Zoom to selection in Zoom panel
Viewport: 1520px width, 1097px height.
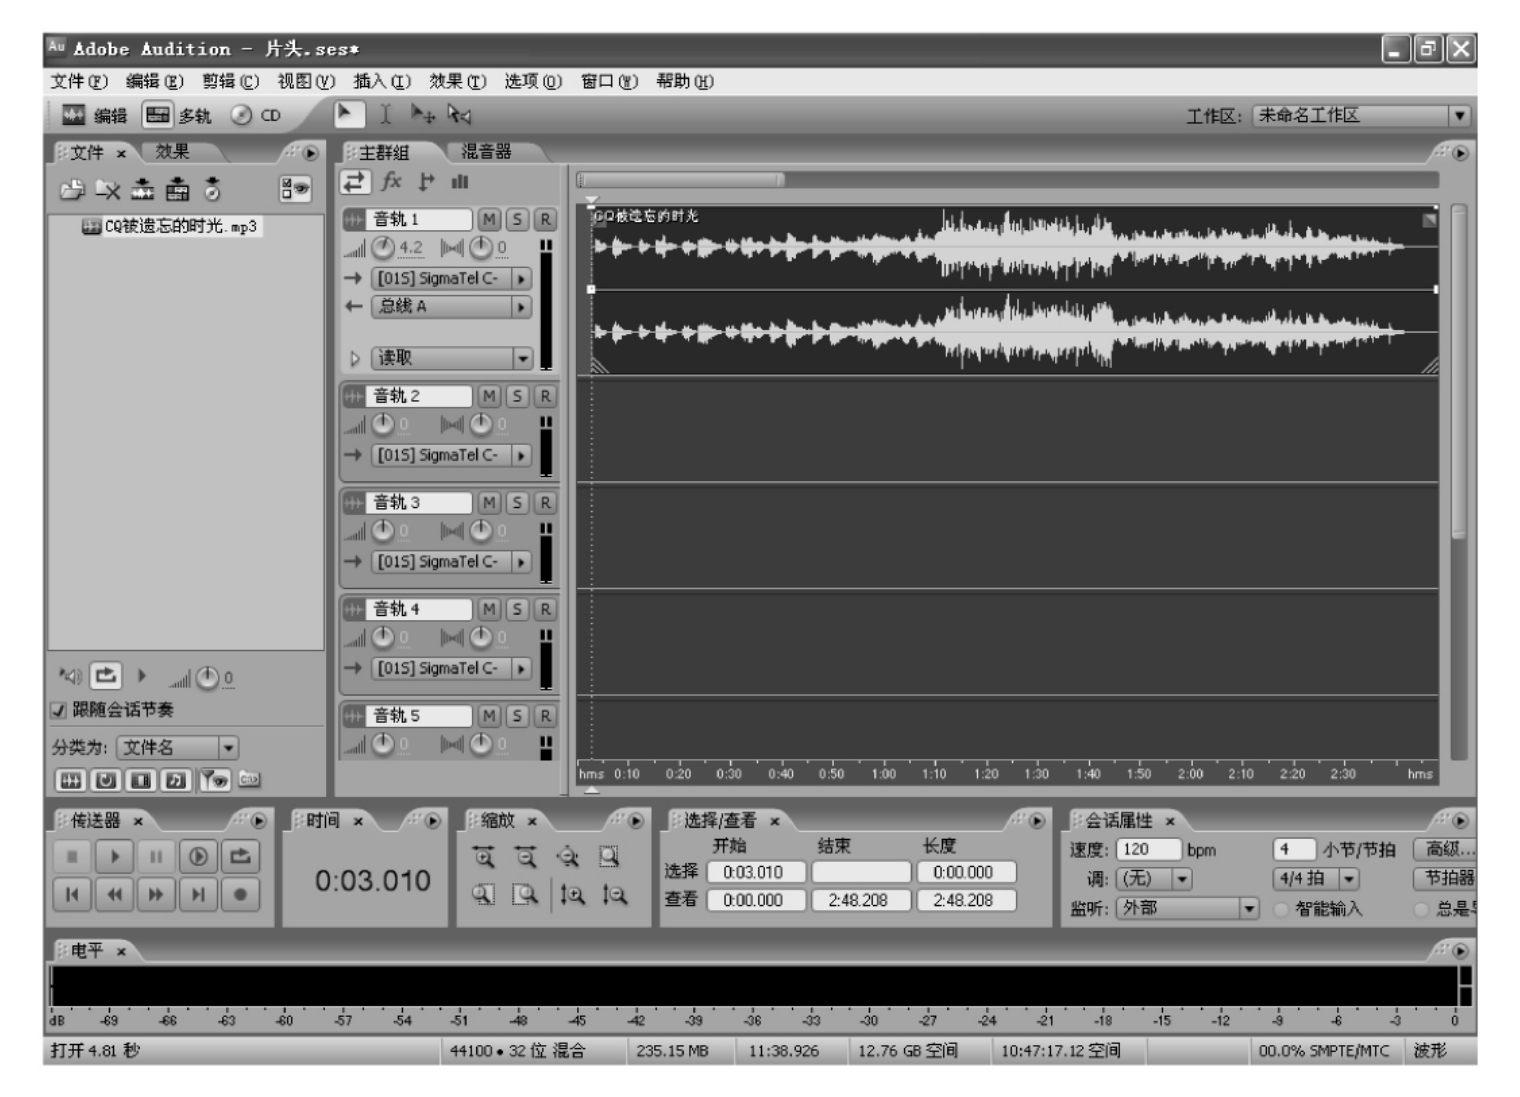(609, 857)
